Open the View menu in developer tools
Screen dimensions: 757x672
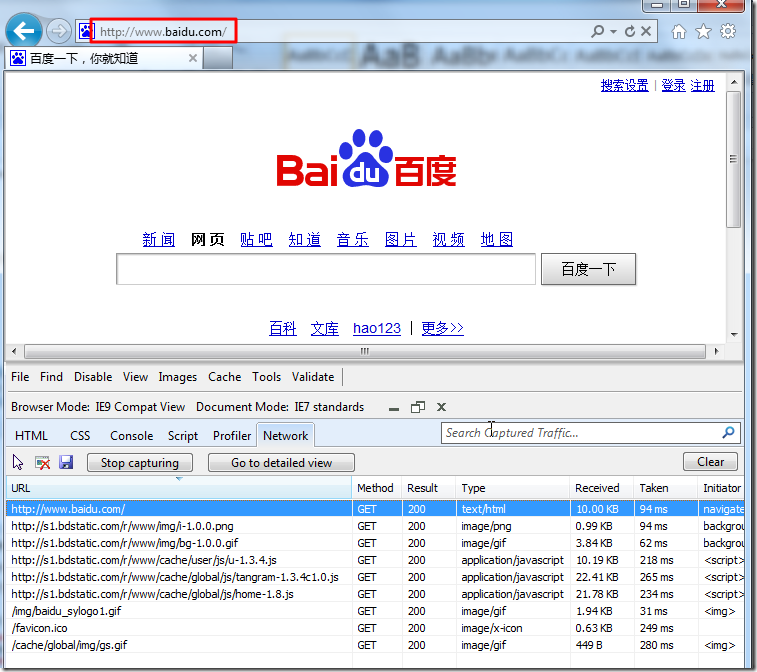[x=135, y=377]
